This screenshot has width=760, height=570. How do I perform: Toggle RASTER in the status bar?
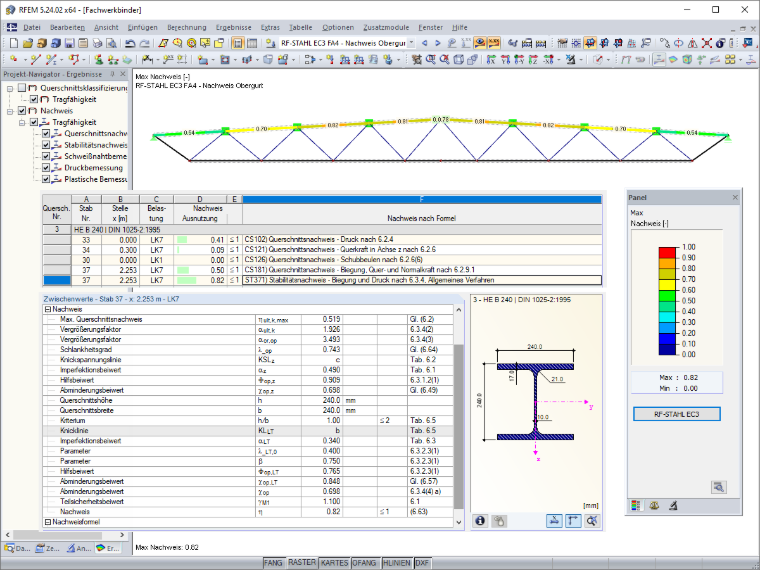point(302,562)
